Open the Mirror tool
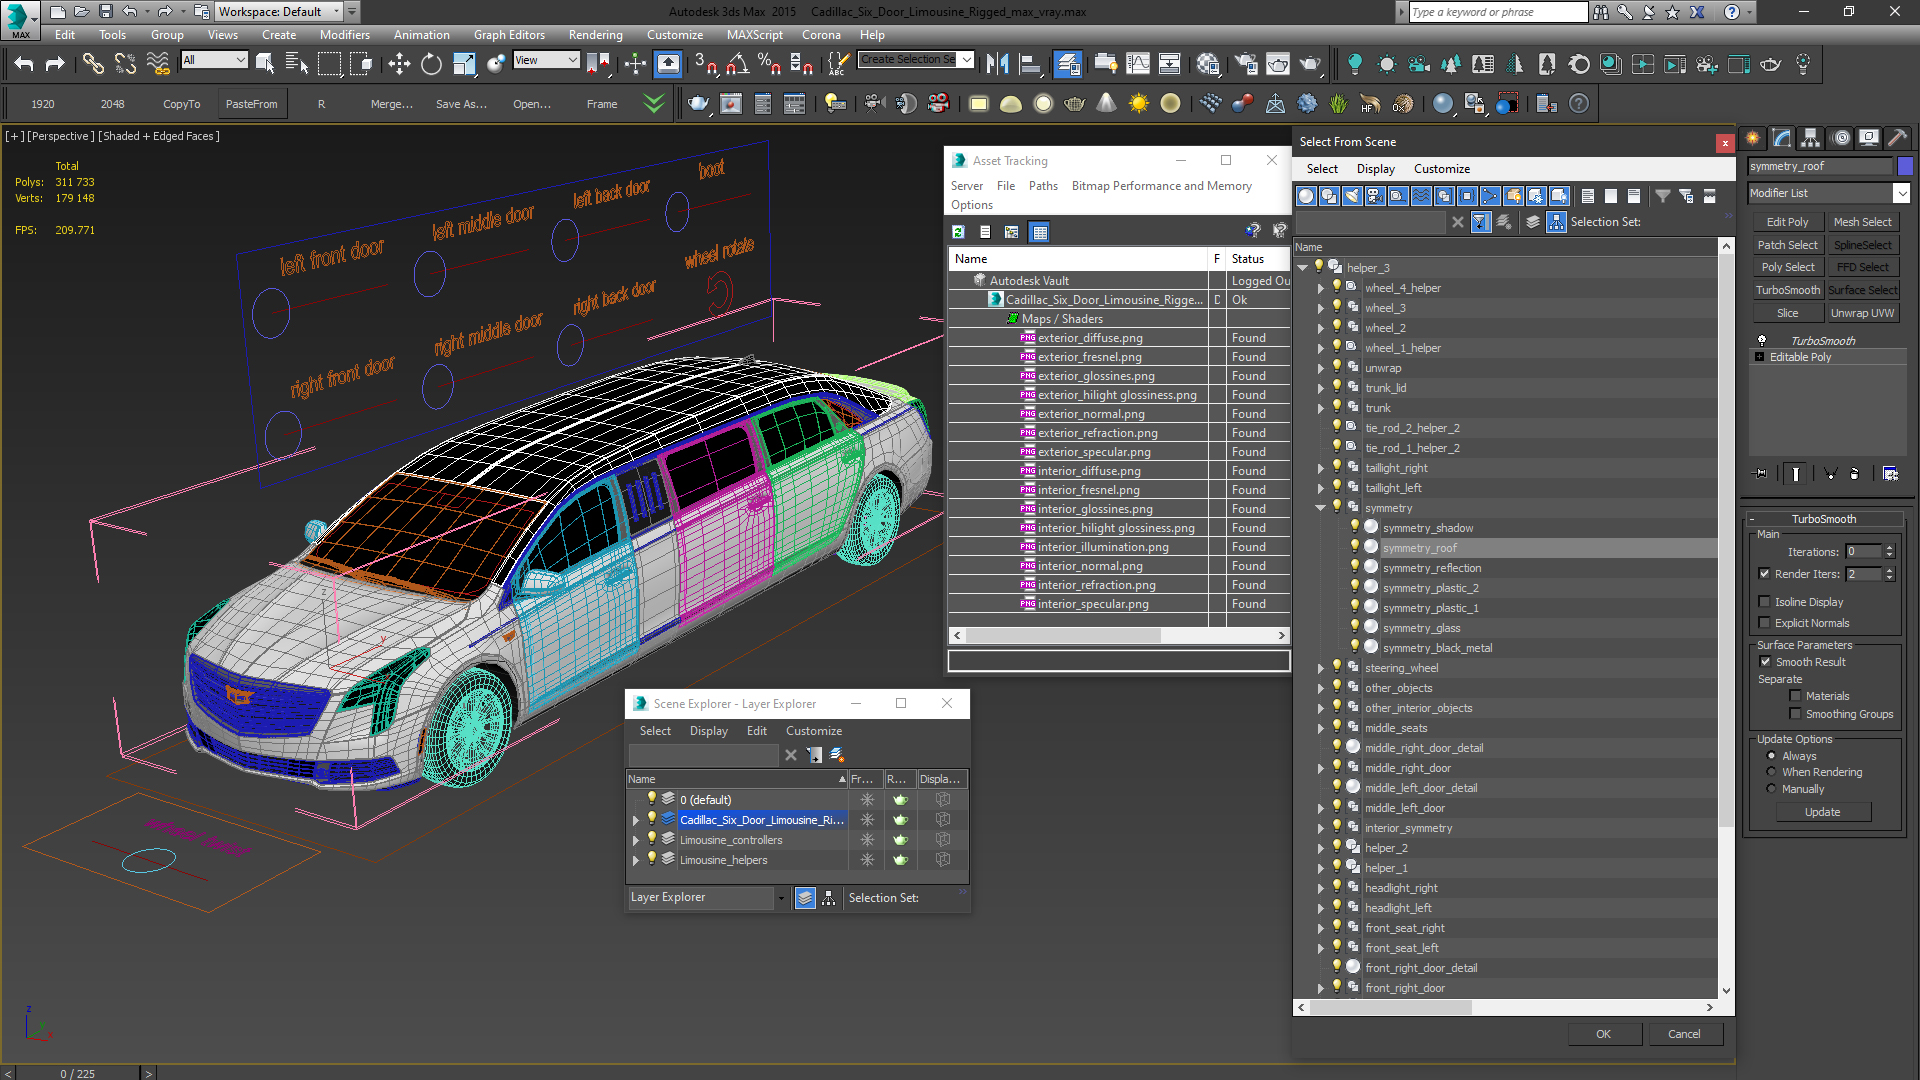The height and width of the screenshot is (1080, 1920). coord(997,64)
